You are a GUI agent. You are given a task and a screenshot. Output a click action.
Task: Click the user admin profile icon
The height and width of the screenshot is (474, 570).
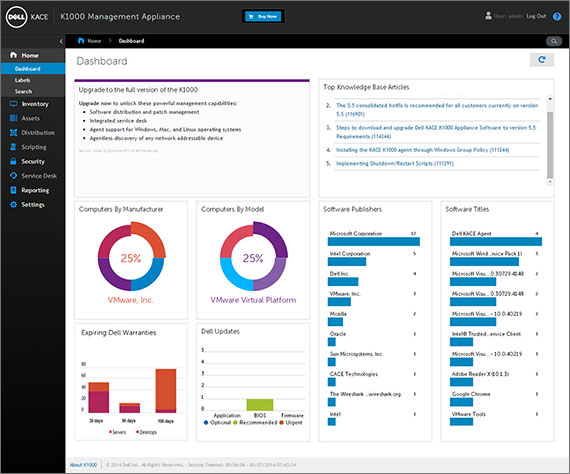488,16
